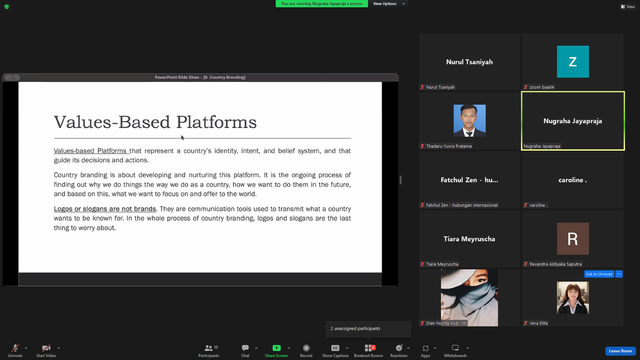The height and width of the screenshot is (360, 640).
Task: Open audio options arrow beside Unmute
Action: tap(26, 348)
